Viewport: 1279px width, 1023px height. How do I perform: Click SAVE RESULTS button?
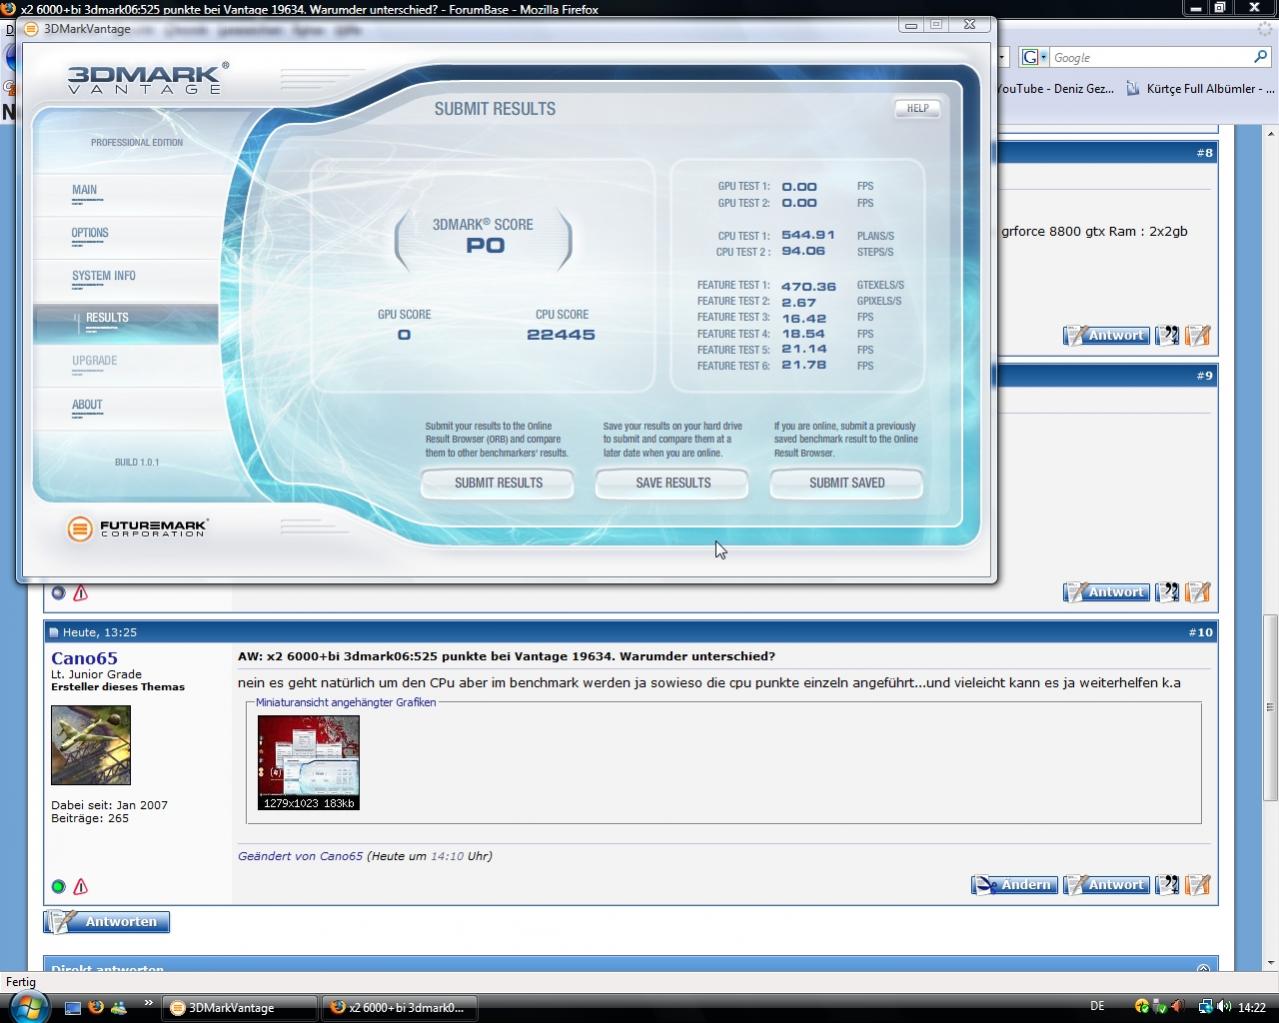673,483
